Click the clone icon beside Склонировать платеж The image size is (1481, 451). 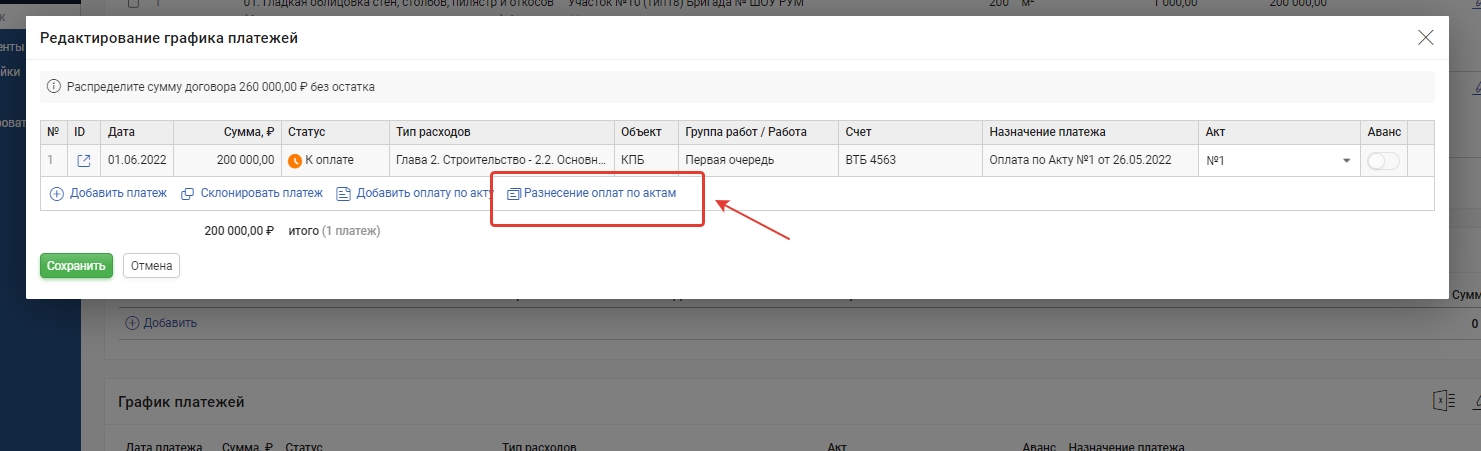point(187,194)
